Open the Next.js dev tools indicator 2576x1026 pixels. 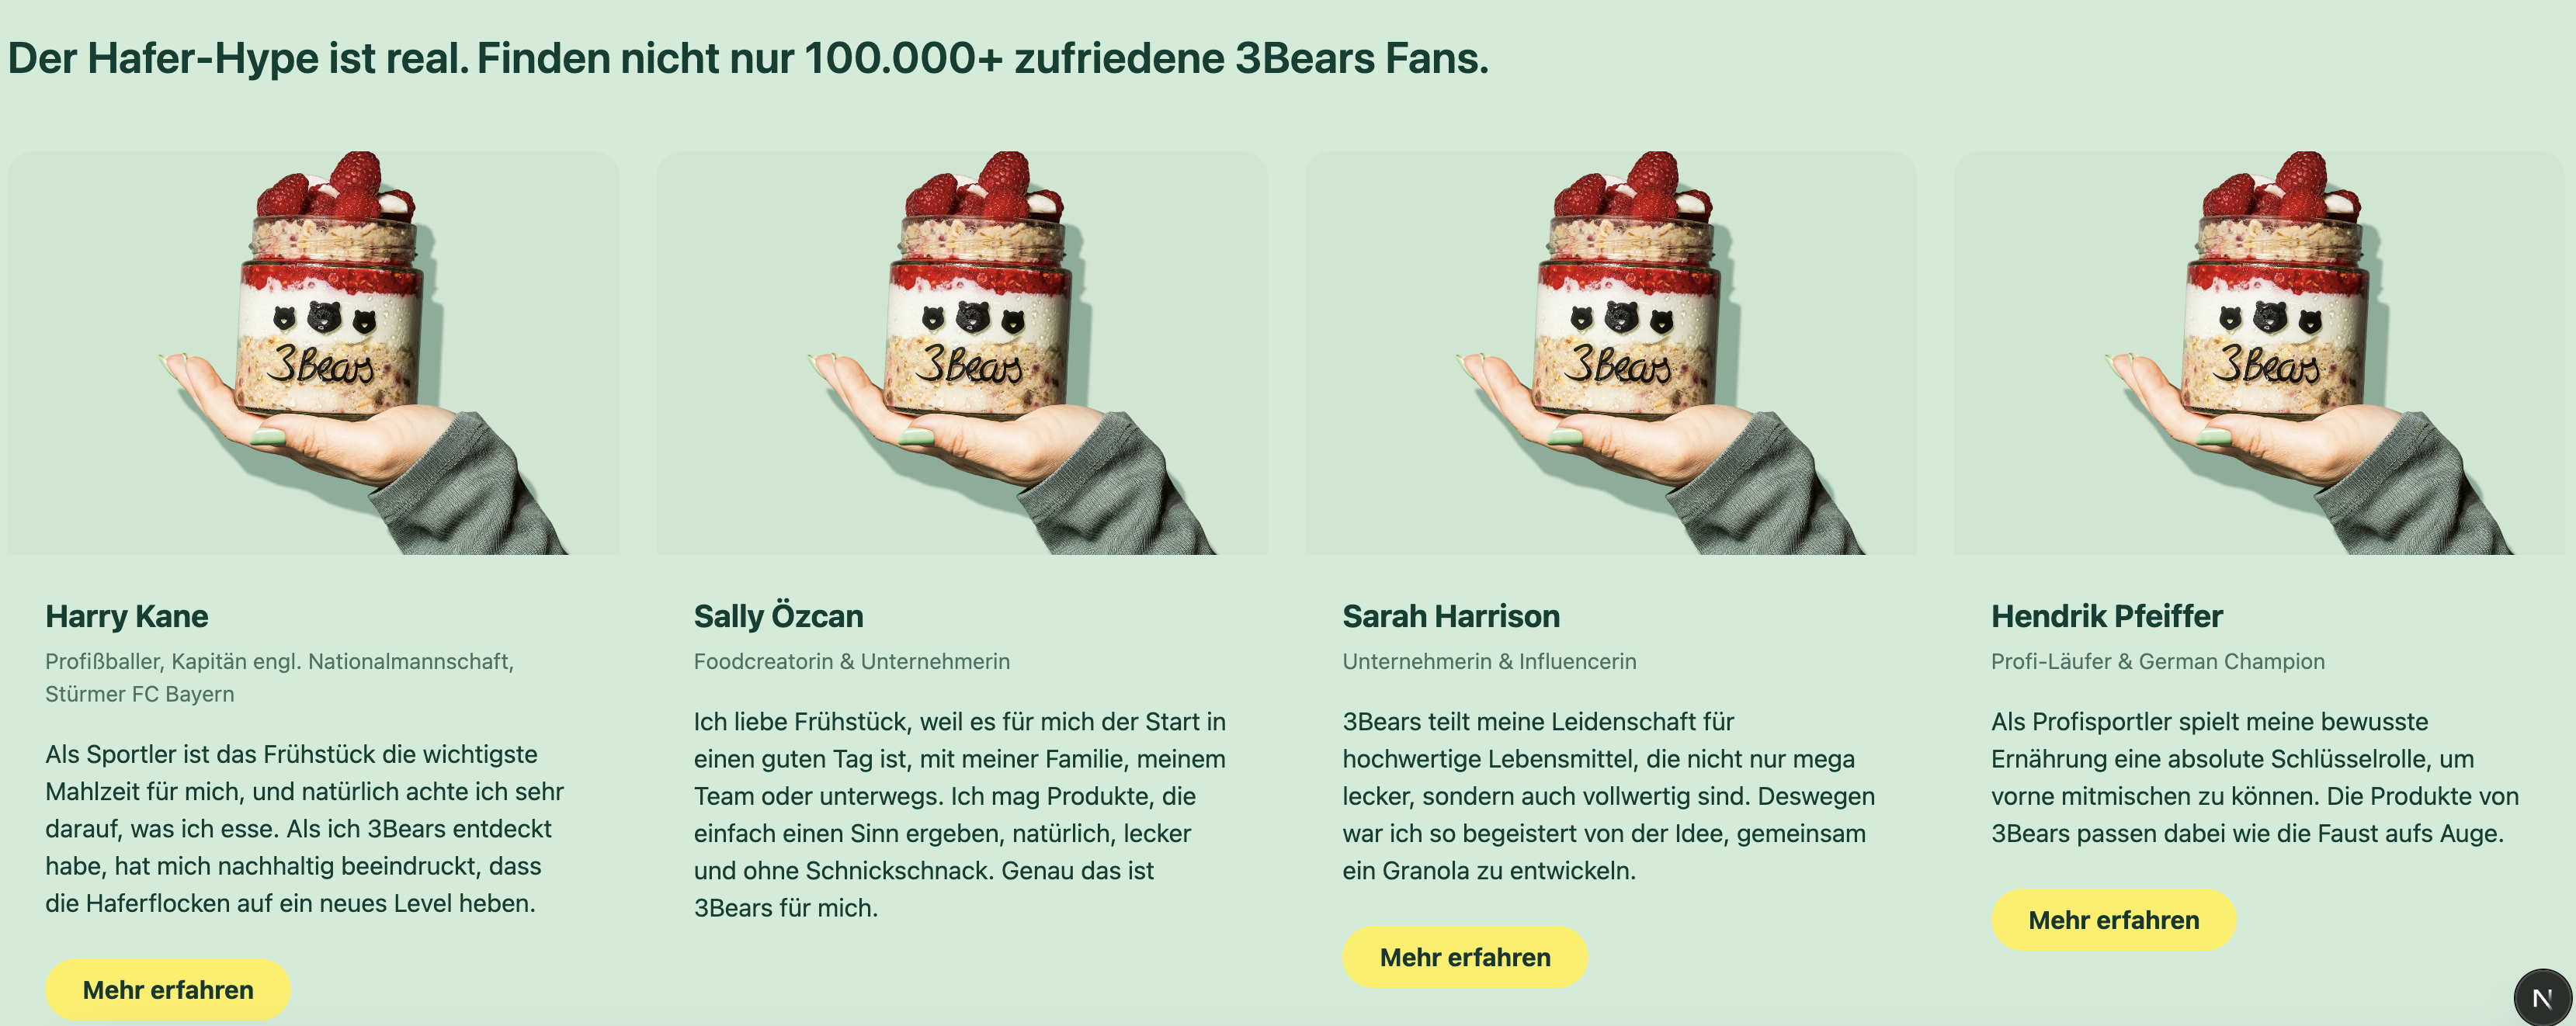[2541, 997]
